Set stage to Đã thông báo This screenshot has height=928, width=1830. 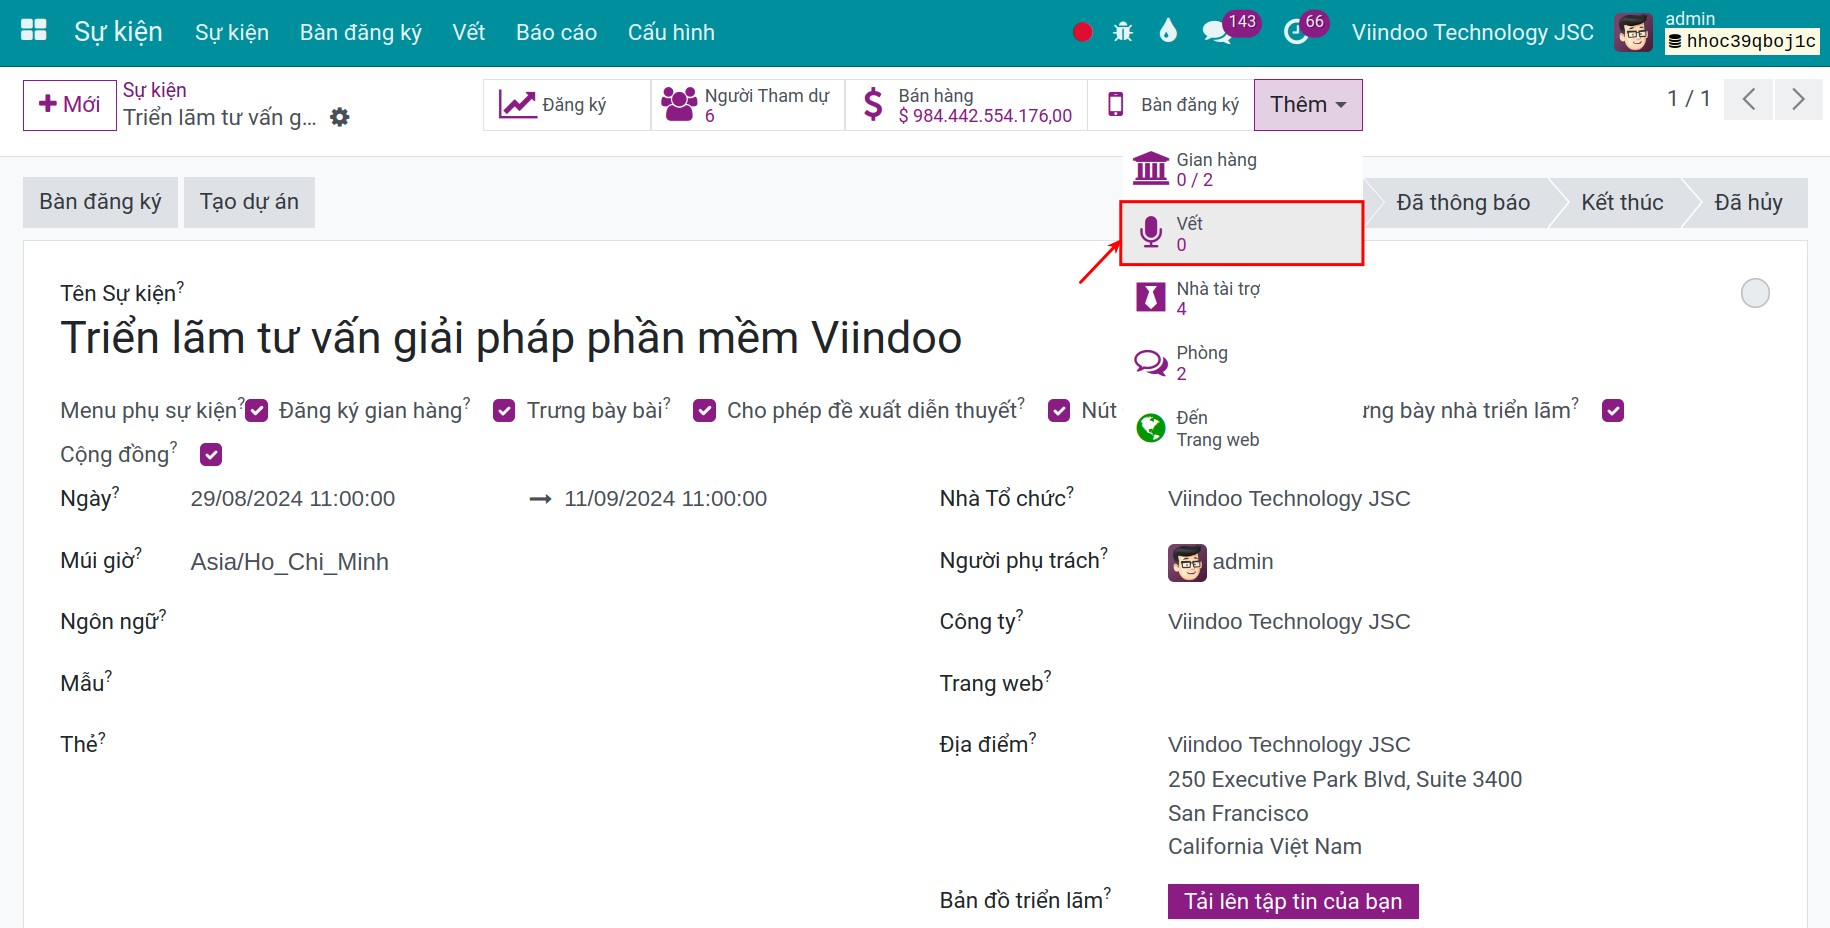click(1462, 203)
